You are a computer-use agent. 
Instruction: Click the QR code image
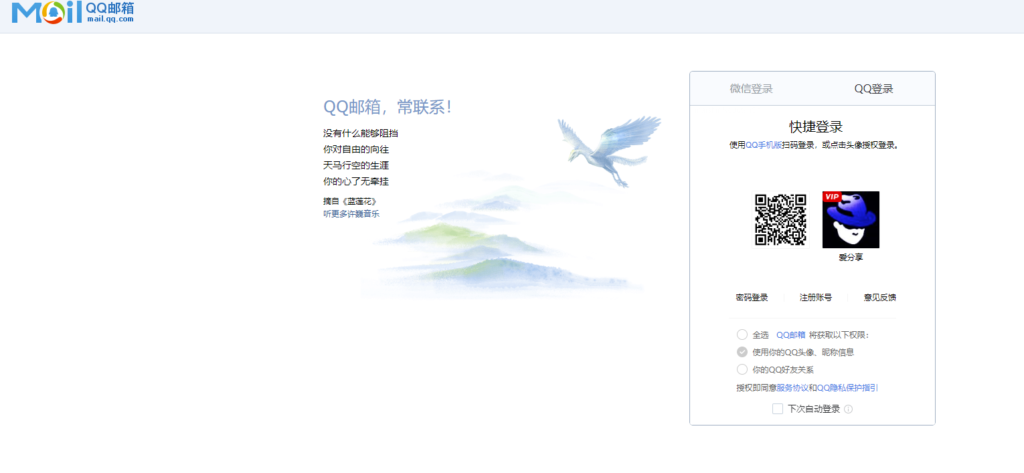point(780,220)
